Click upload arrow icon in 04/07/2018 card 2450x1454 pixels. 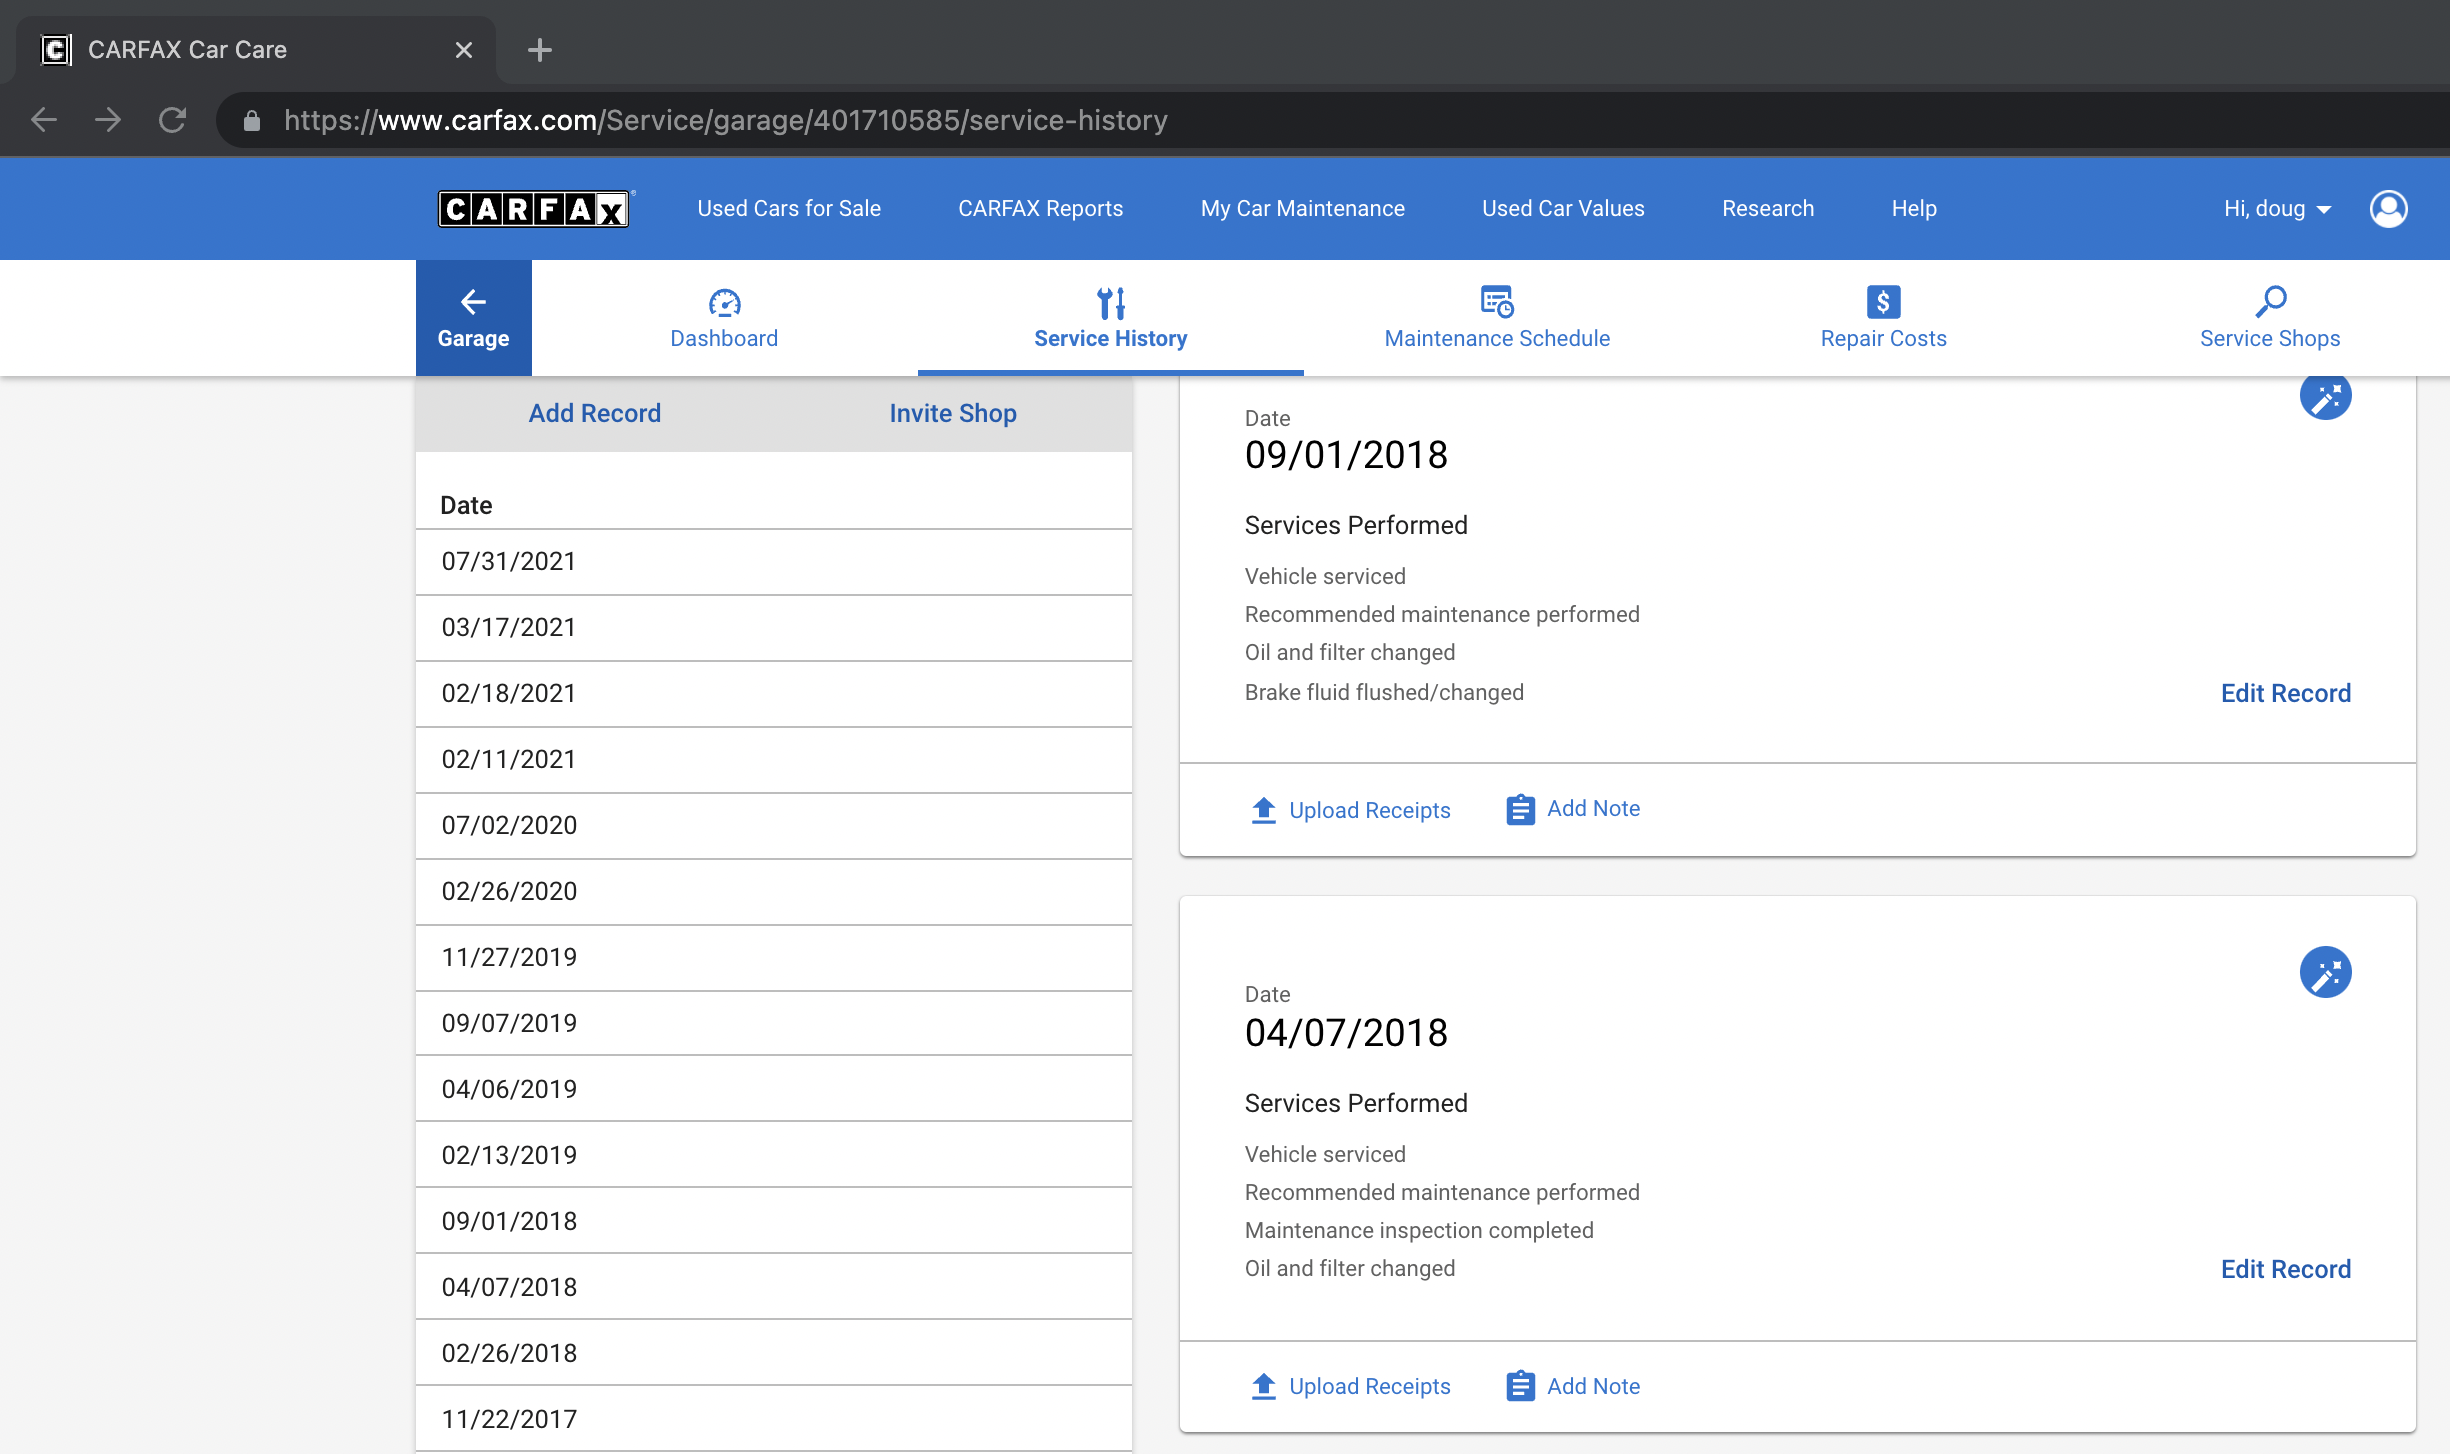(x=1264, y=1386)
